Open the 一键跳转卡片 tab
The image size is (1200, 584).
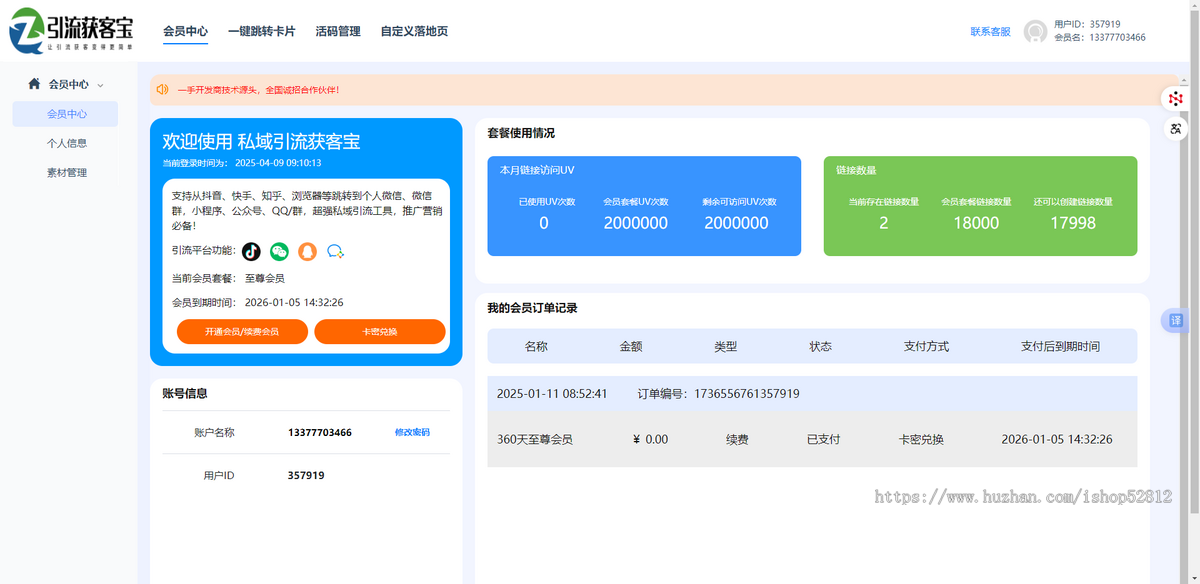pos(261,31)
